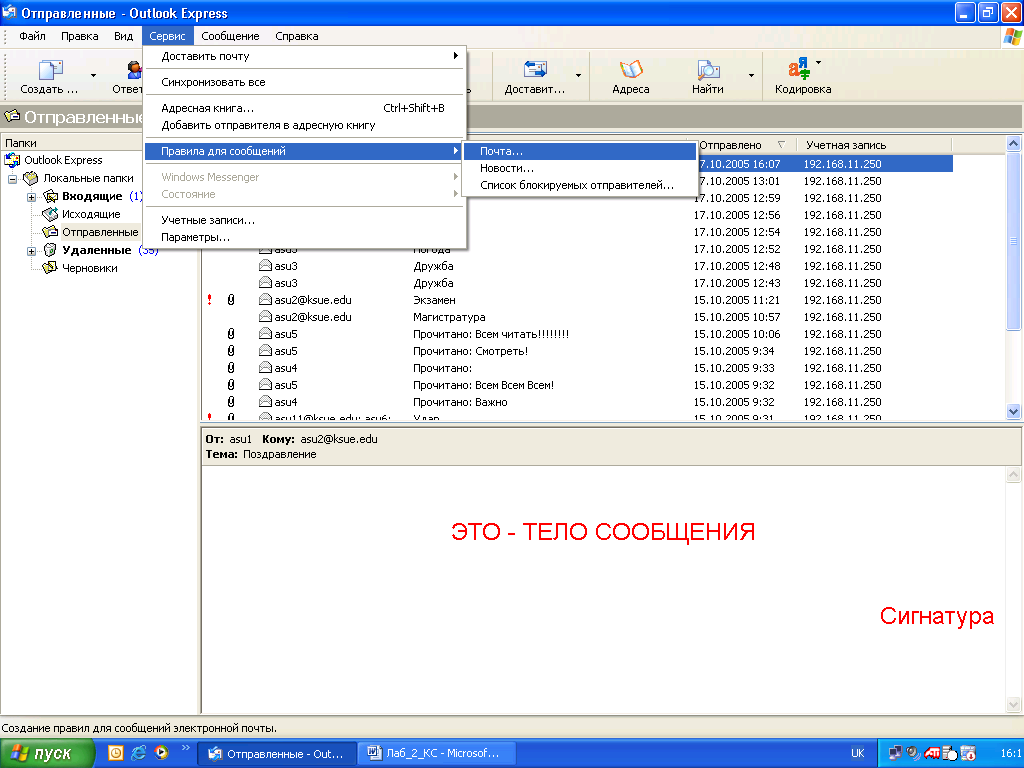Viewport: 1024px width, 768px height.
Task: Select message Прочитано: Всем читать!!!!!!!!
Action: pos(577,334)
